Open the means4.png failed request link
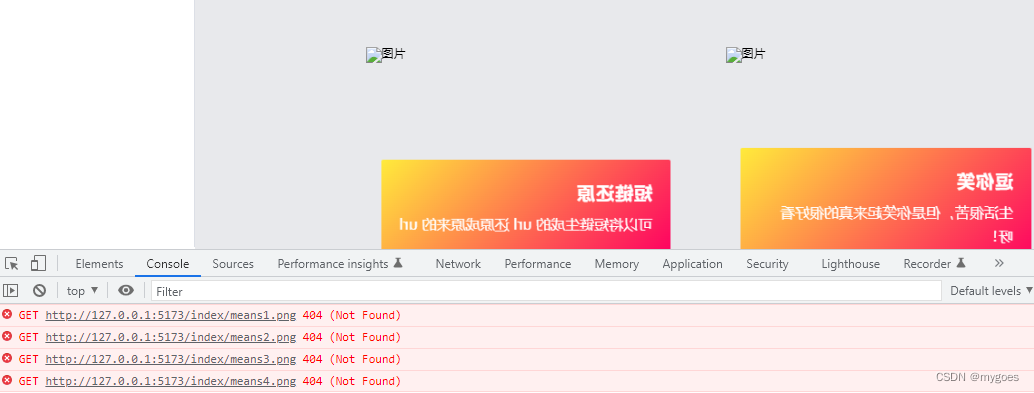1034x393 pixels. click(x=171, y=381)
